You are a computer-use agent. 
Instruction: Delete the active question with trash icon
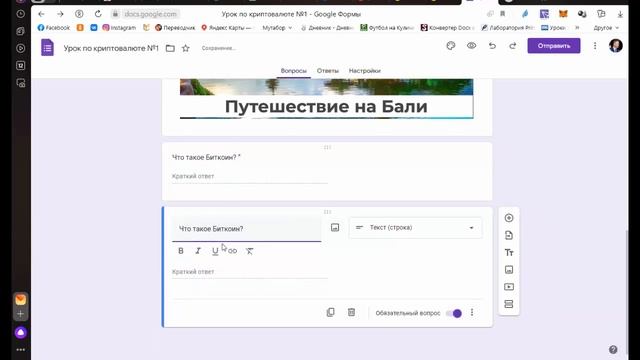(x=351, y=312)
